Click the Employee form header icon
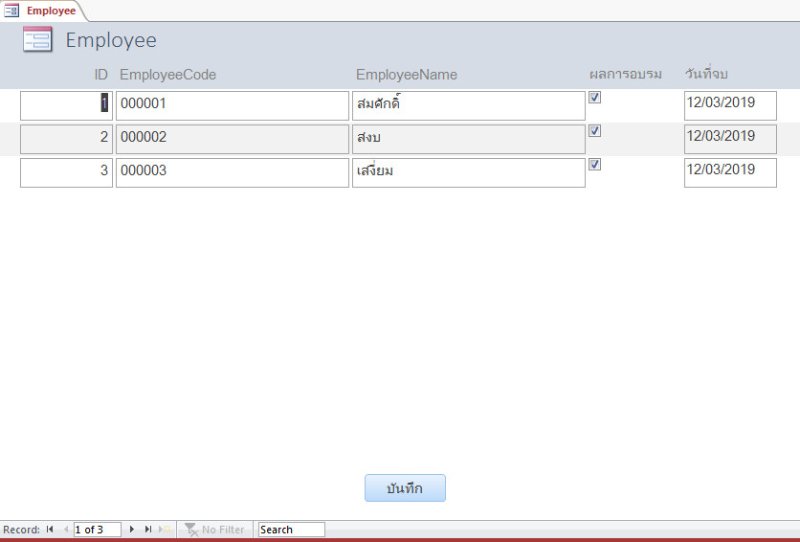The image size is (800, 542). click(37, 40)
